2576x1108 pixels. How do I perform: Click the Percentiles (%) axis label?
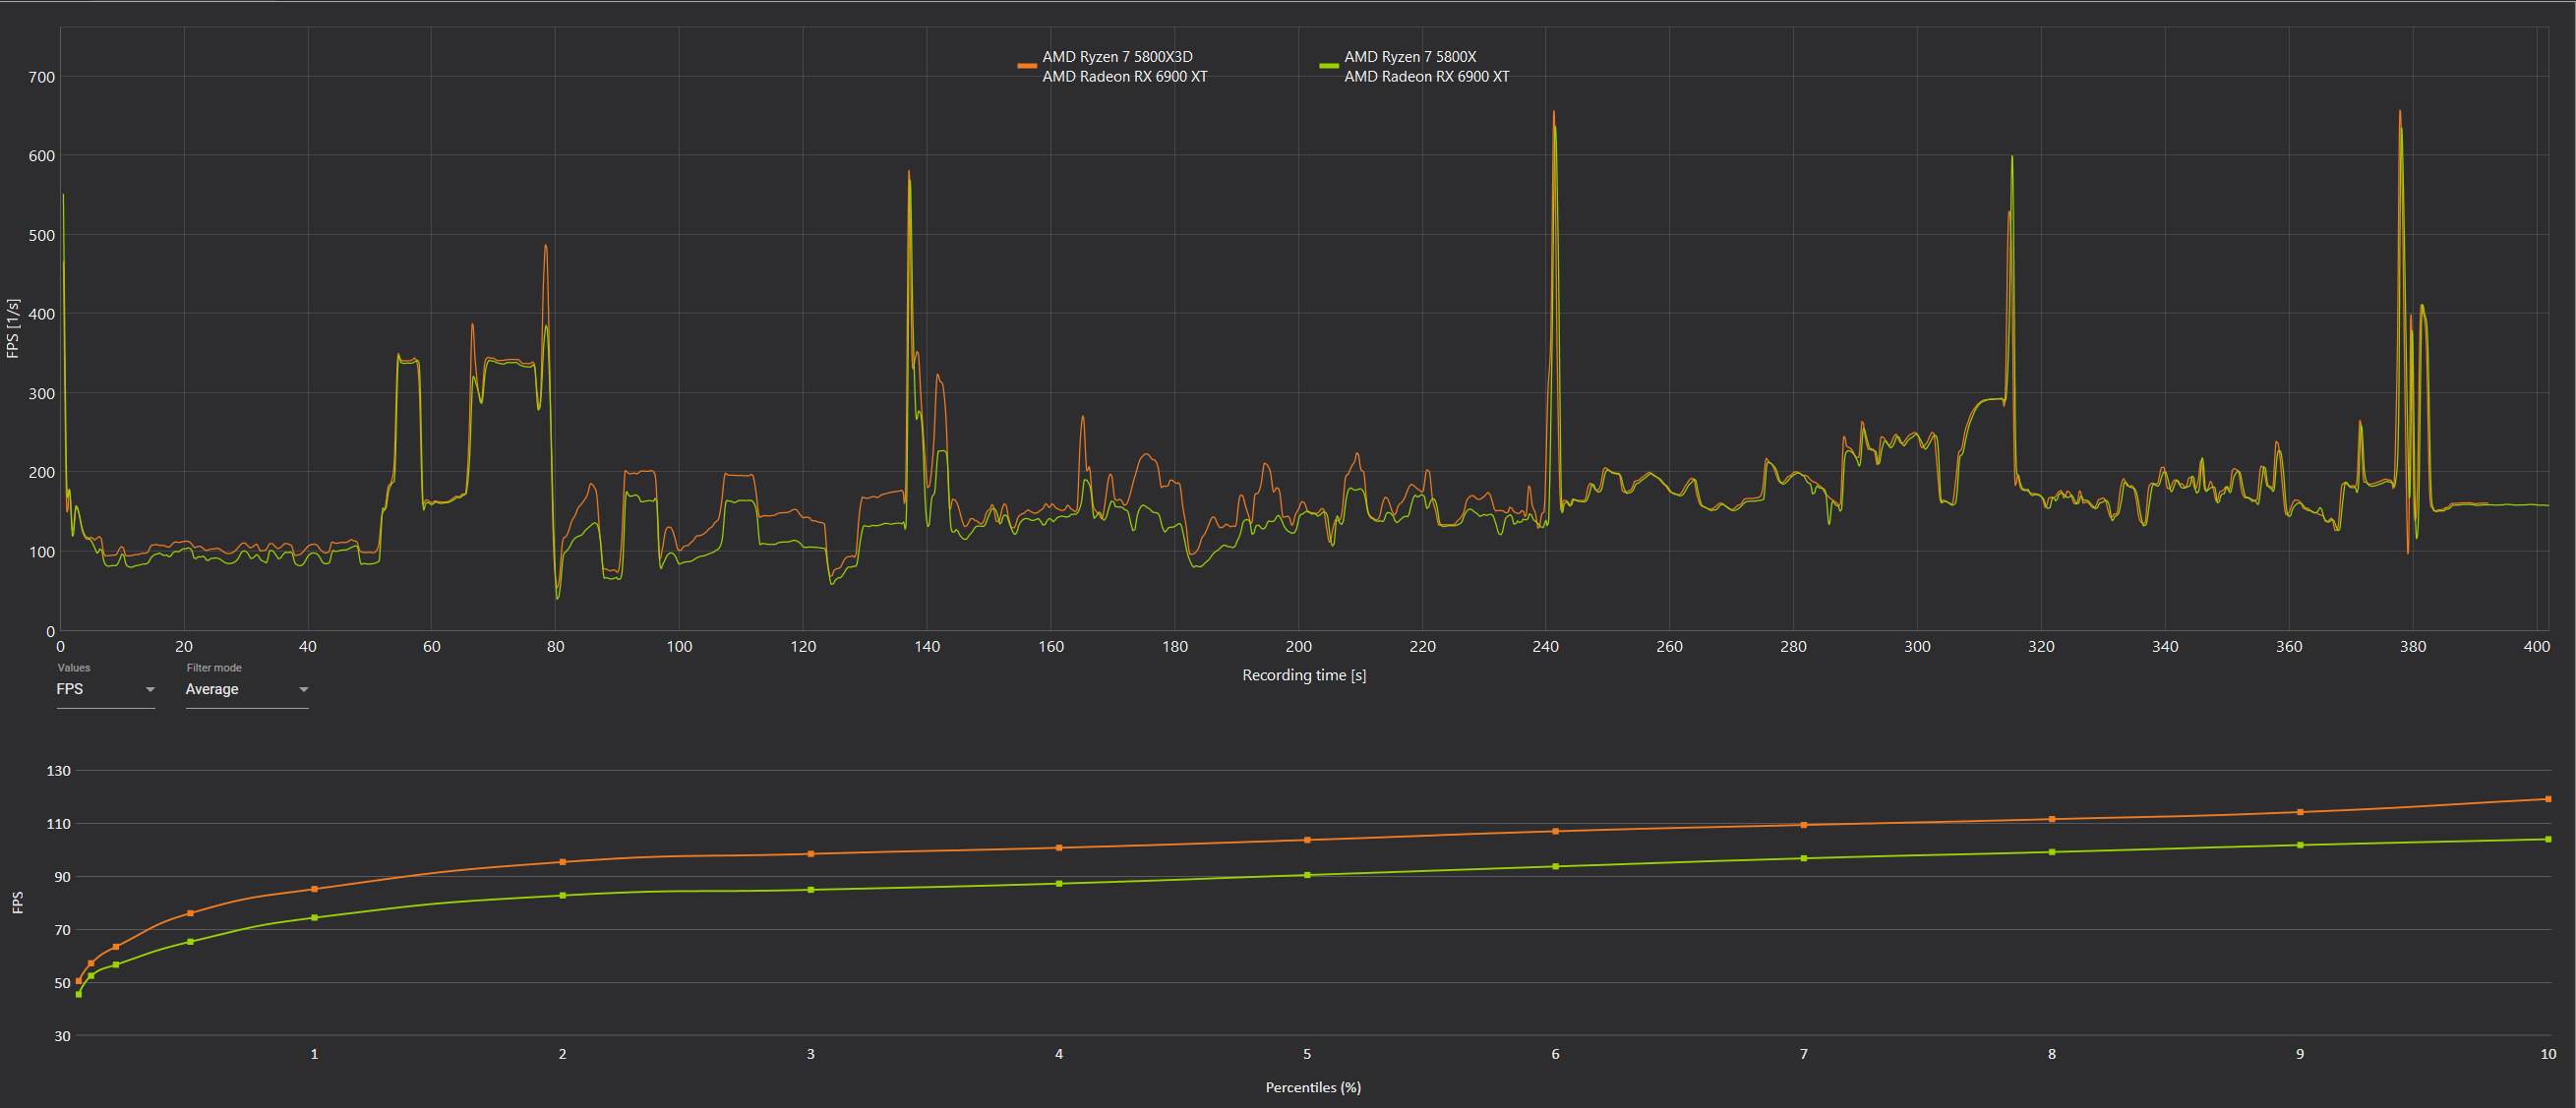(1312, 1087)
